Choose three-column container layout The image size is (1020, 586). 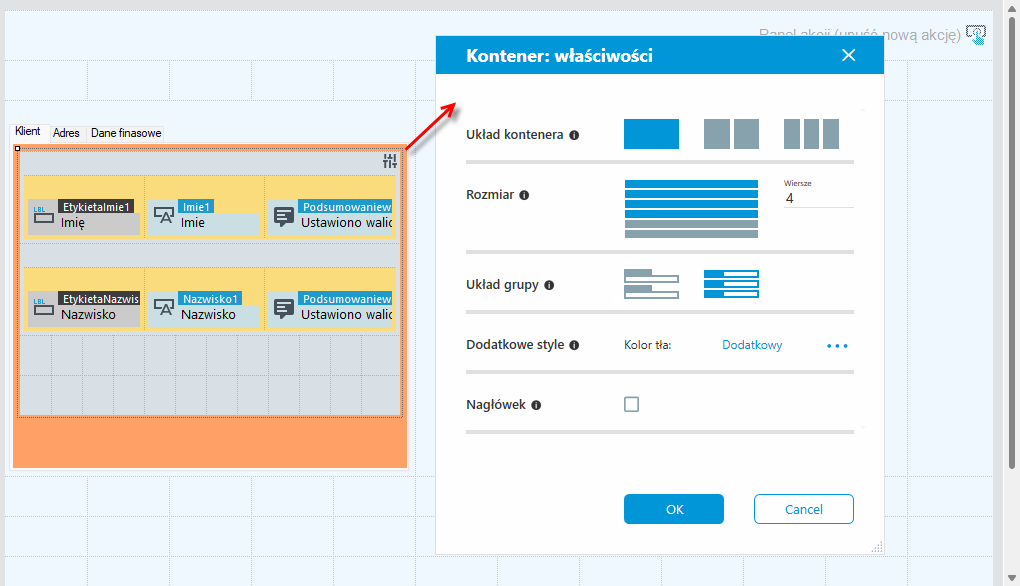pyautogui.click(x=811, y=134)
